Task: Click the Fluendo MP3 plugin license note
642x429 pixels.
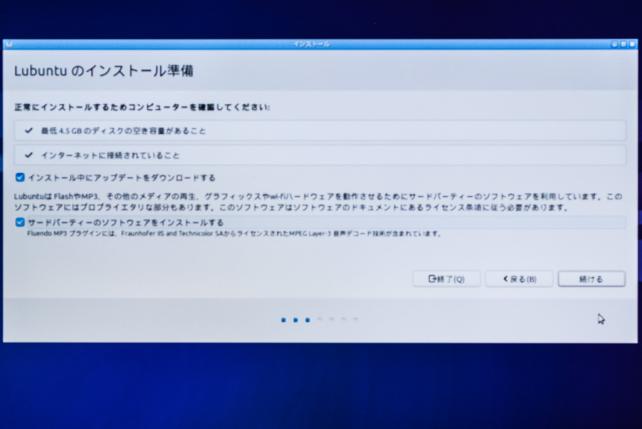Action: [234, 234]
